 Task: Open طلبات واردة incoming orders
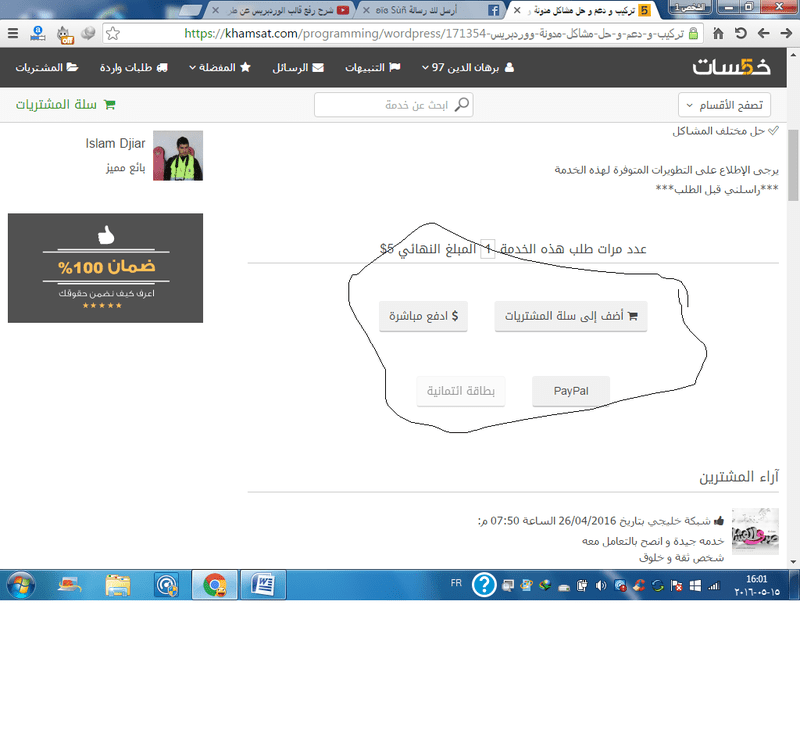134,67
